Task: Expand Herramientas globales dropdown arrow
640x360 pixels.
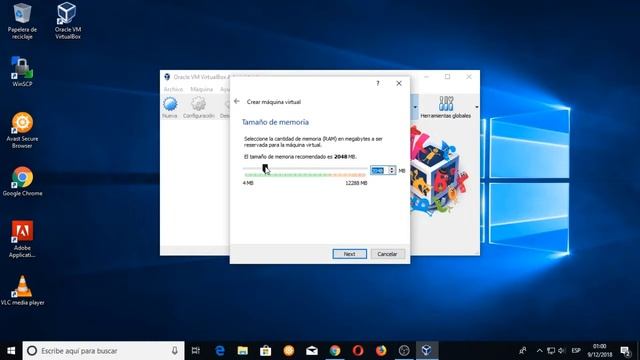Action: point(476,107)
